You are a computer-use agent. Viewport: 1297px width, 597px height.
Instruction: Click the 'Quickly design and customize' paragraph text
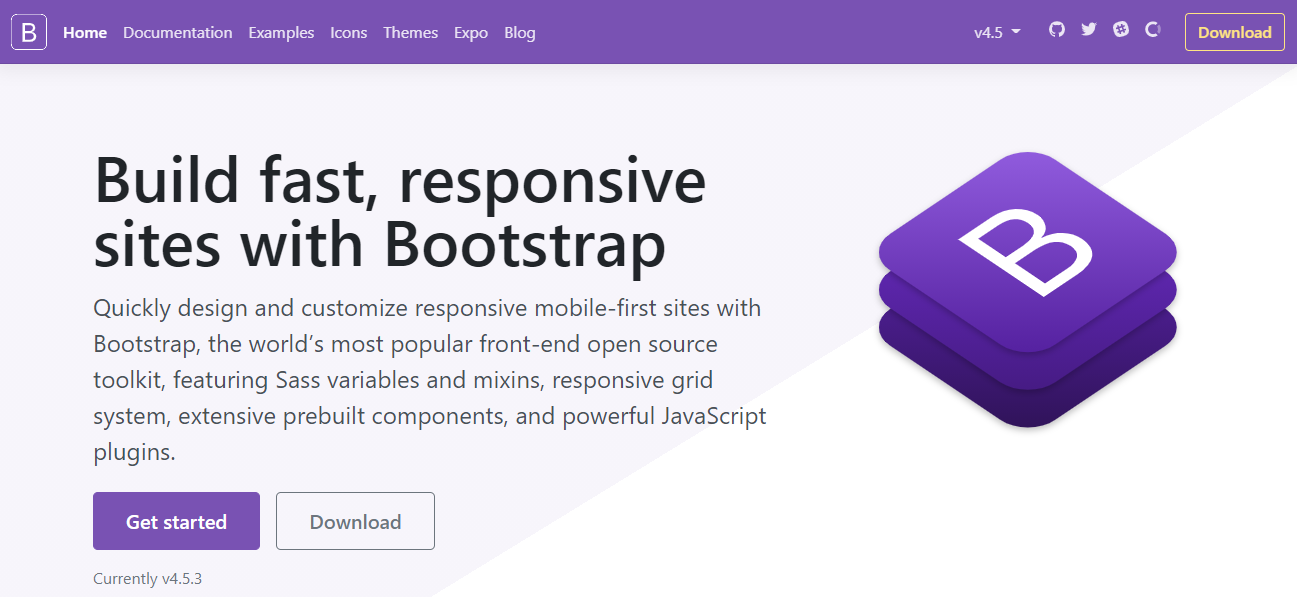point(430,380)
